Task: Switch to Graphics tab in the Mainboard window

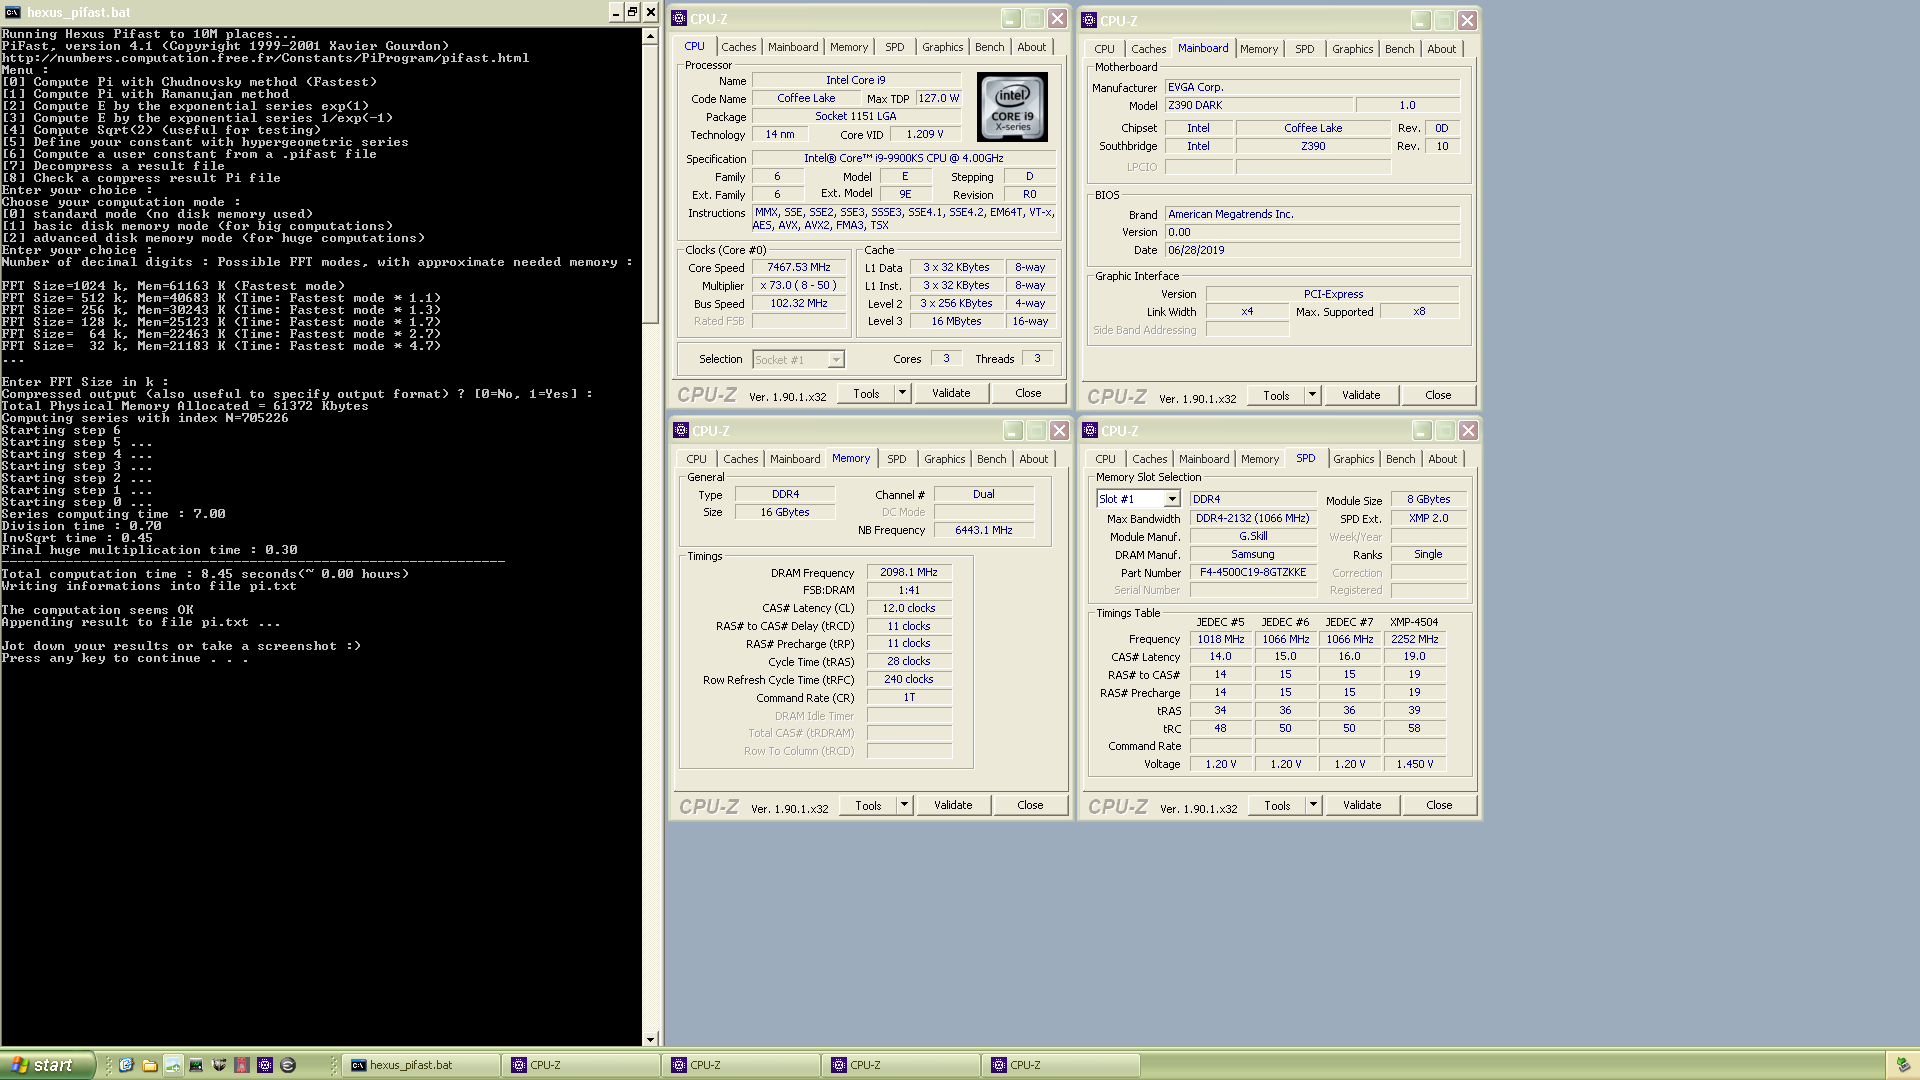Action: pyautogui.click(x=1352, y=49)
